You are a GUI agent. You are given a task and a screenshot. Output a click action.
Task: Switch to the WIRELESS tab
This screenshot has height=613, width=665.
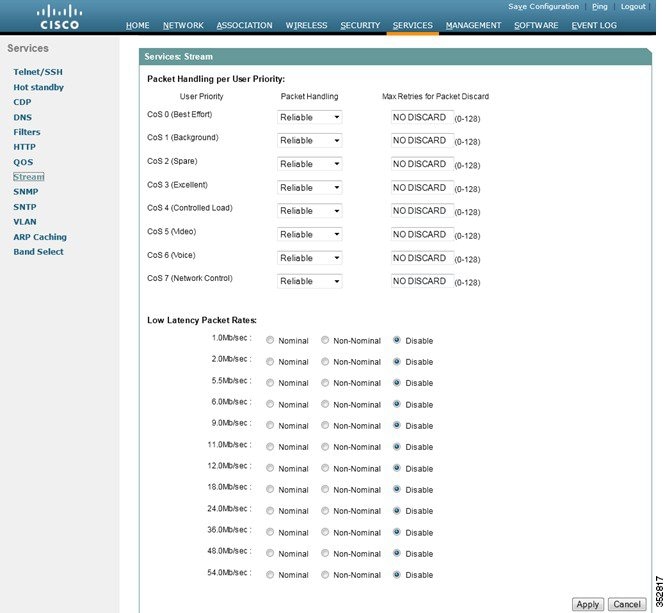306,25
